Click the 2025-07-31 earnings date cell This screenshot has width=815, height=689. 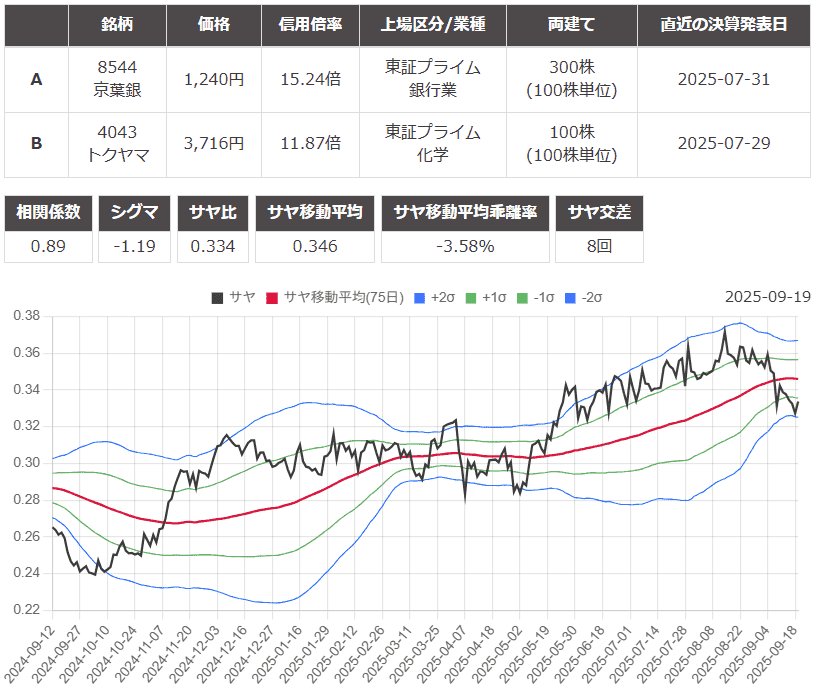click(723, 79)
